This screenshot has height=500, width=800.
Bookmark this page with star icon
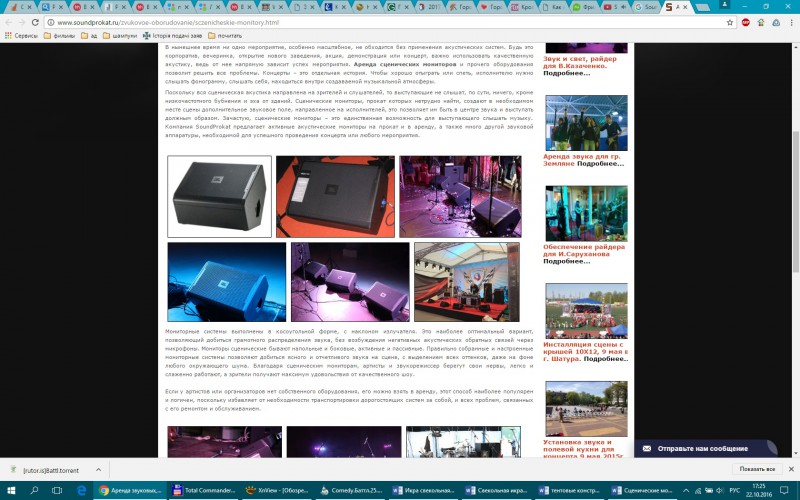click(x=730, y=22)
